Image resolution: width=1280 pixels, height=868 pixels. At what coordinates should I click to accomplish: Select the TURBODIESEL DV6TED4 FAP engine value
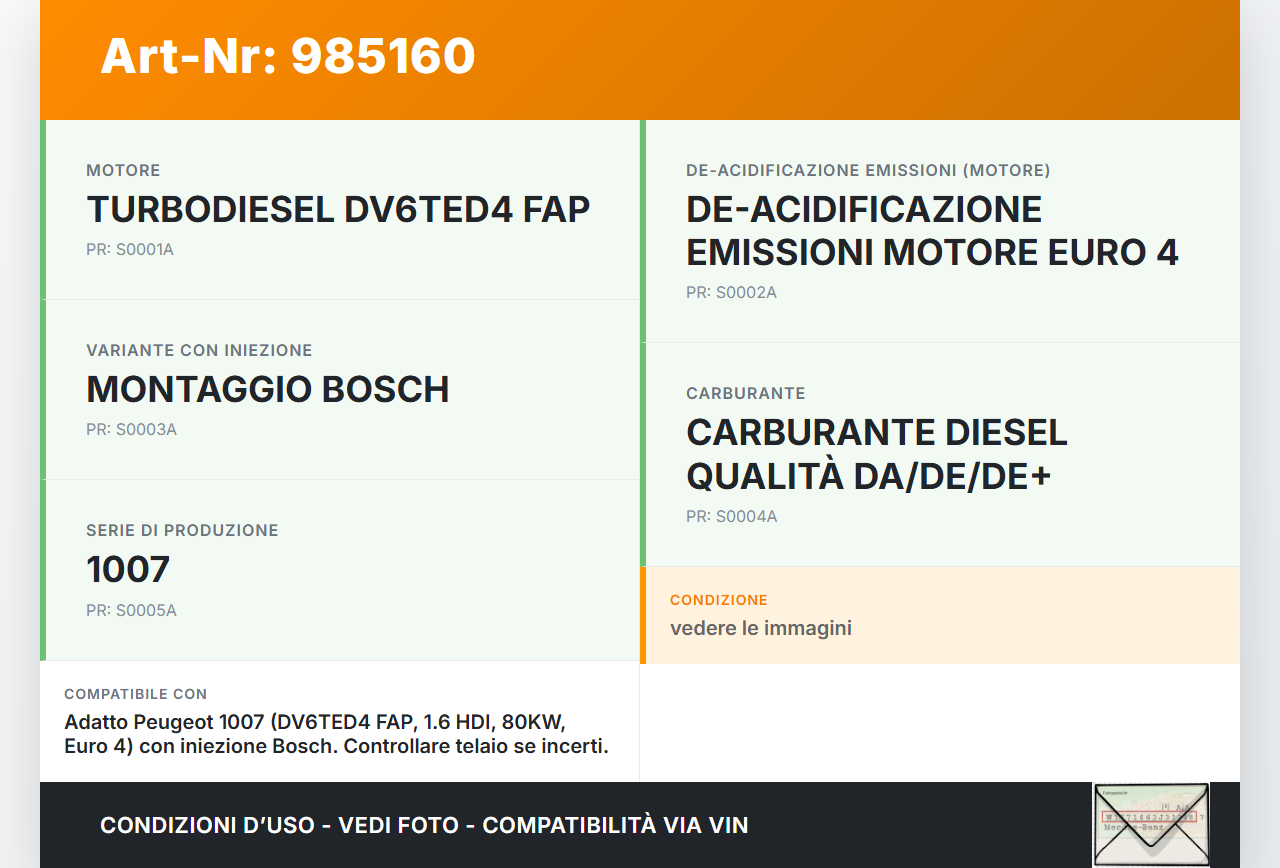click(x=338, y=210)
